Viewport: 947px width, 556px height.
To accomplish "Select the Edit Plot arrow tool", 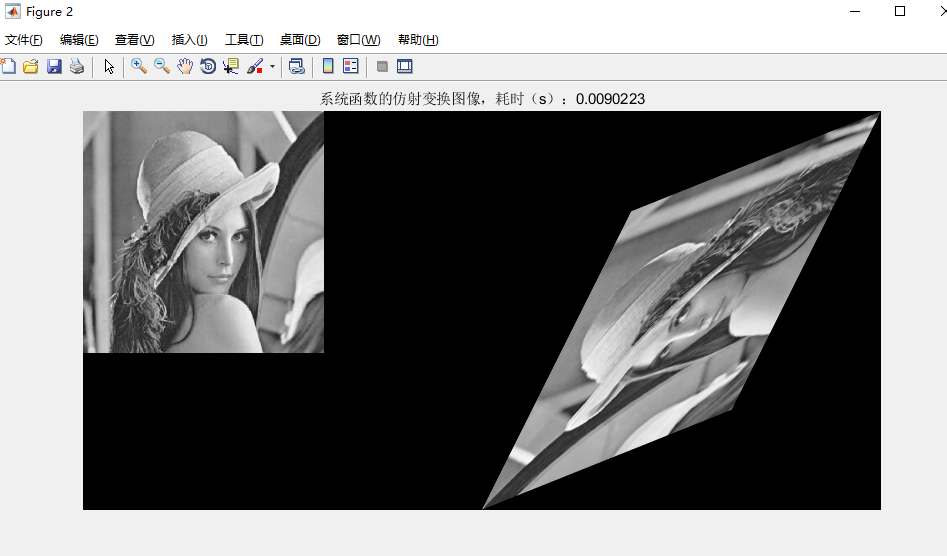I will click(109, 66).
